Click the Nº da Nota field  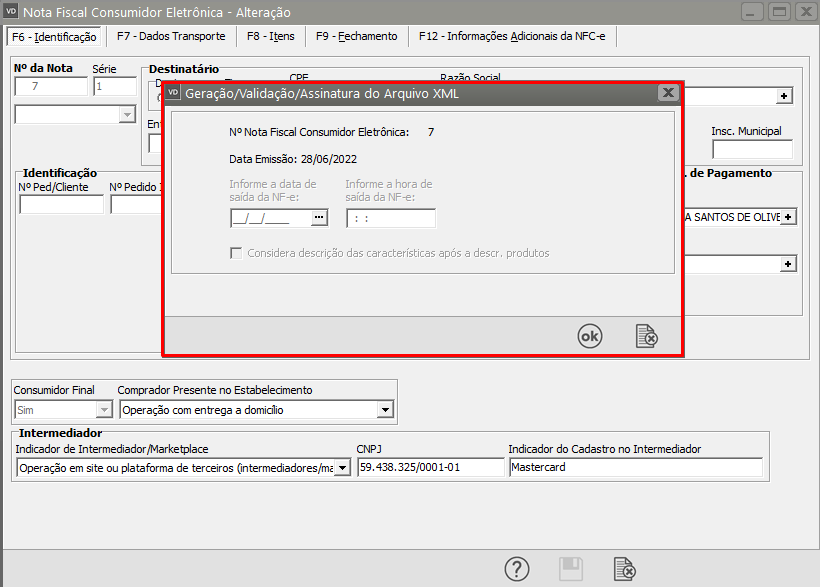point(51,86)
